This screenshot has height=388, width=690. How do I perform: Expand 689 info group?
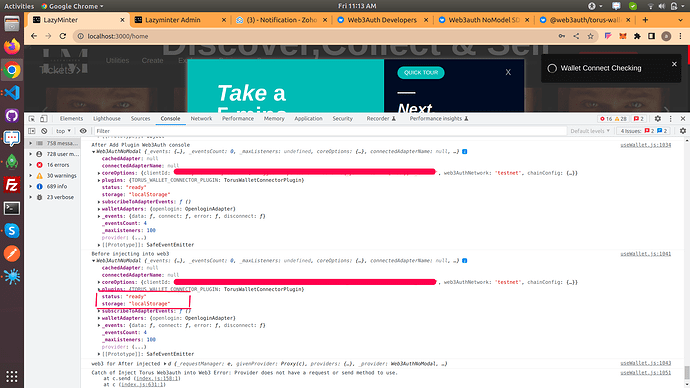click(30, 187)
